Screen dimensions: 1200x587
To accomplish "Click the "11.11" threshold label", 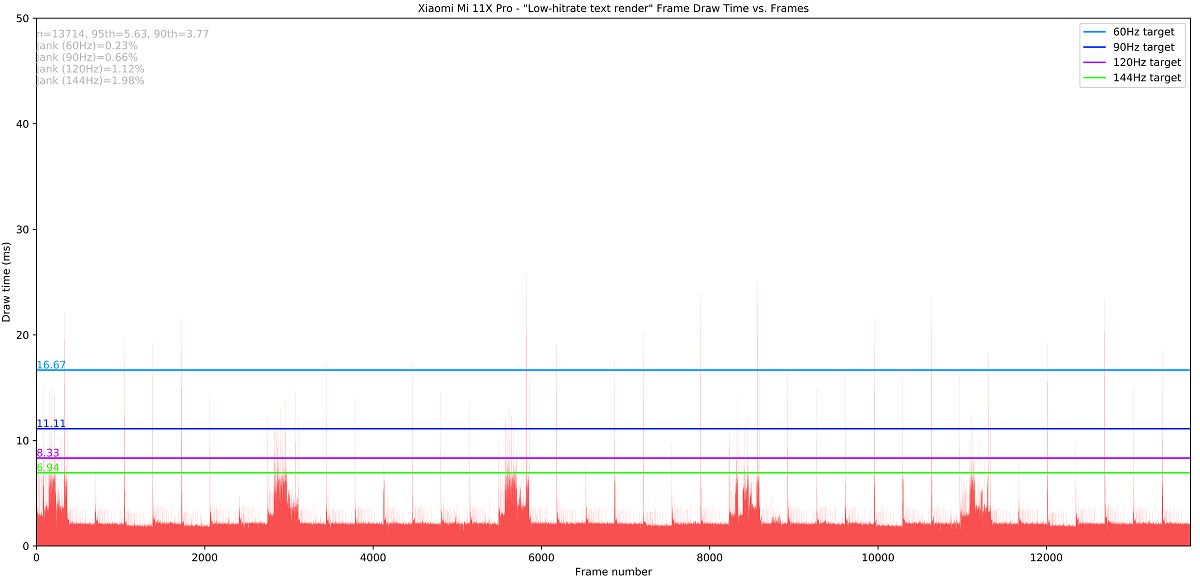I will [x=51, y=424].
